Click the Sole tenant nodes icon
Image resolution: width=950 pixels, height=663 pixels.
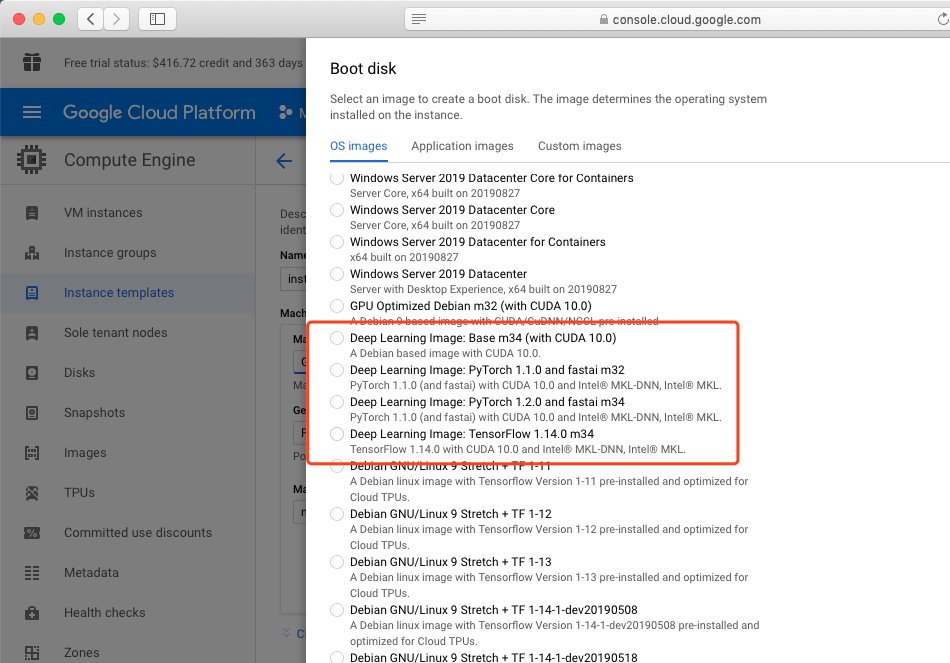tap(32, 333)
